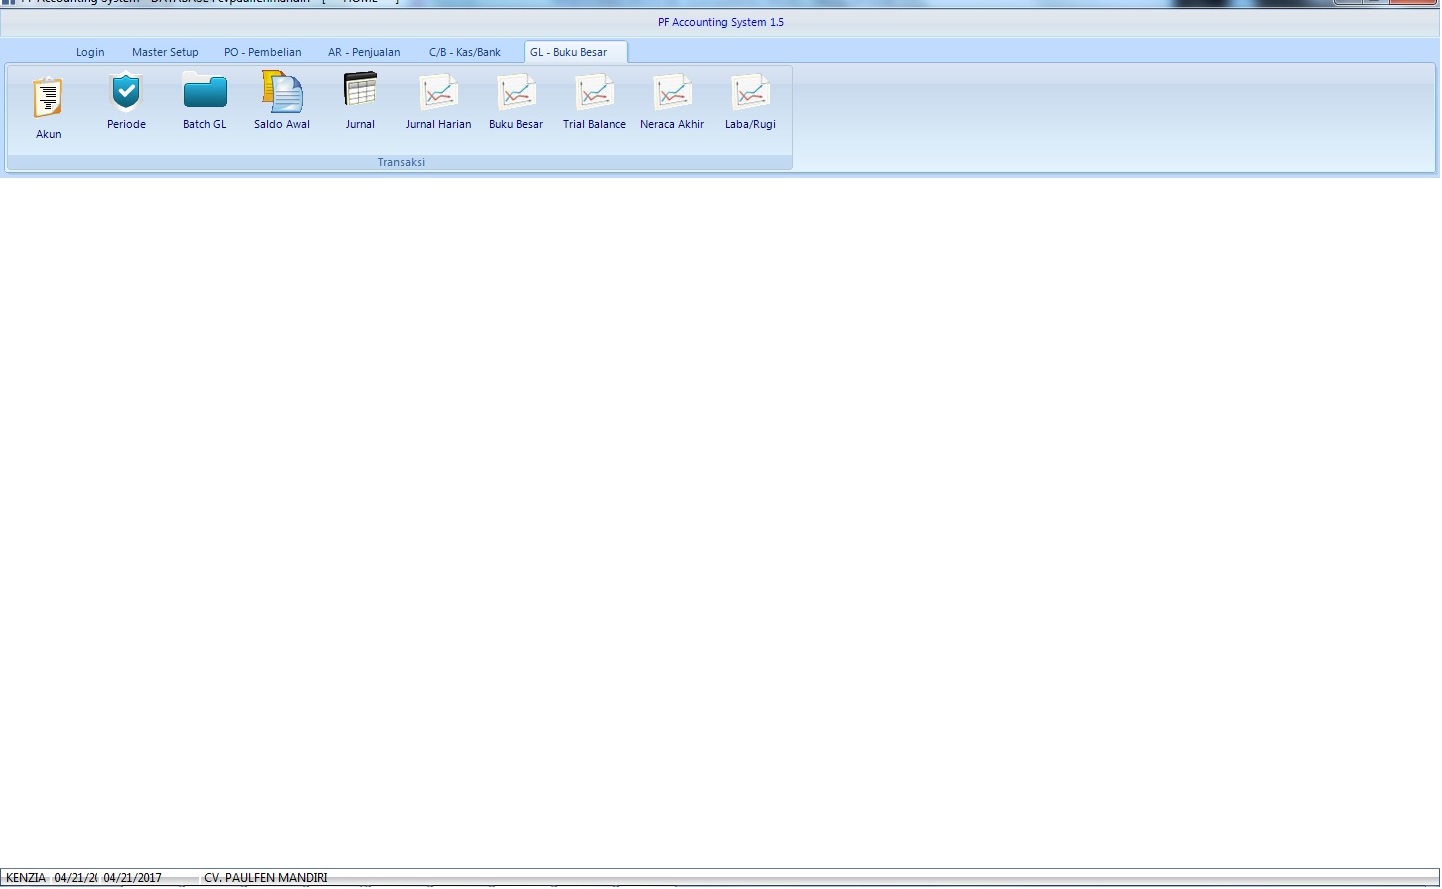
Task: Go to the AR - Penjualan tab
Action: click(x=364, y=52)
